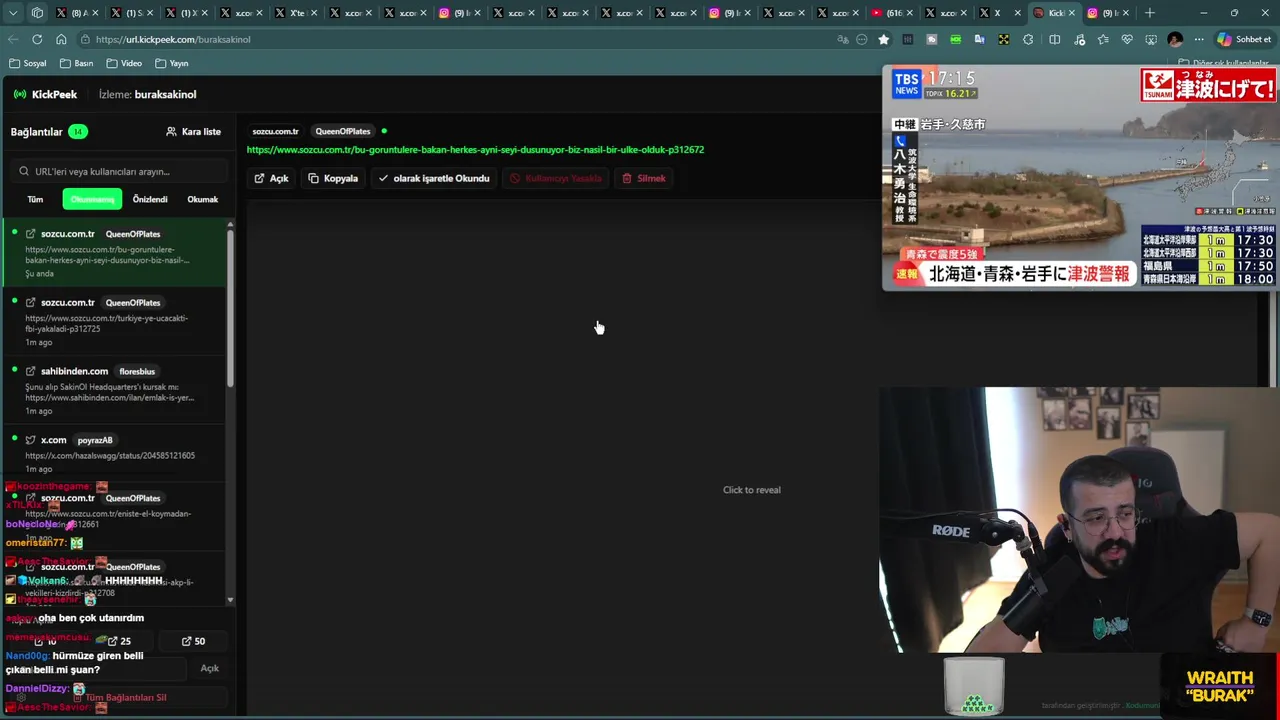The height and width of the screenshot is (720, 1280).
Task: Click the sozcu.com.tr tag above the URL
Action: 275,131
